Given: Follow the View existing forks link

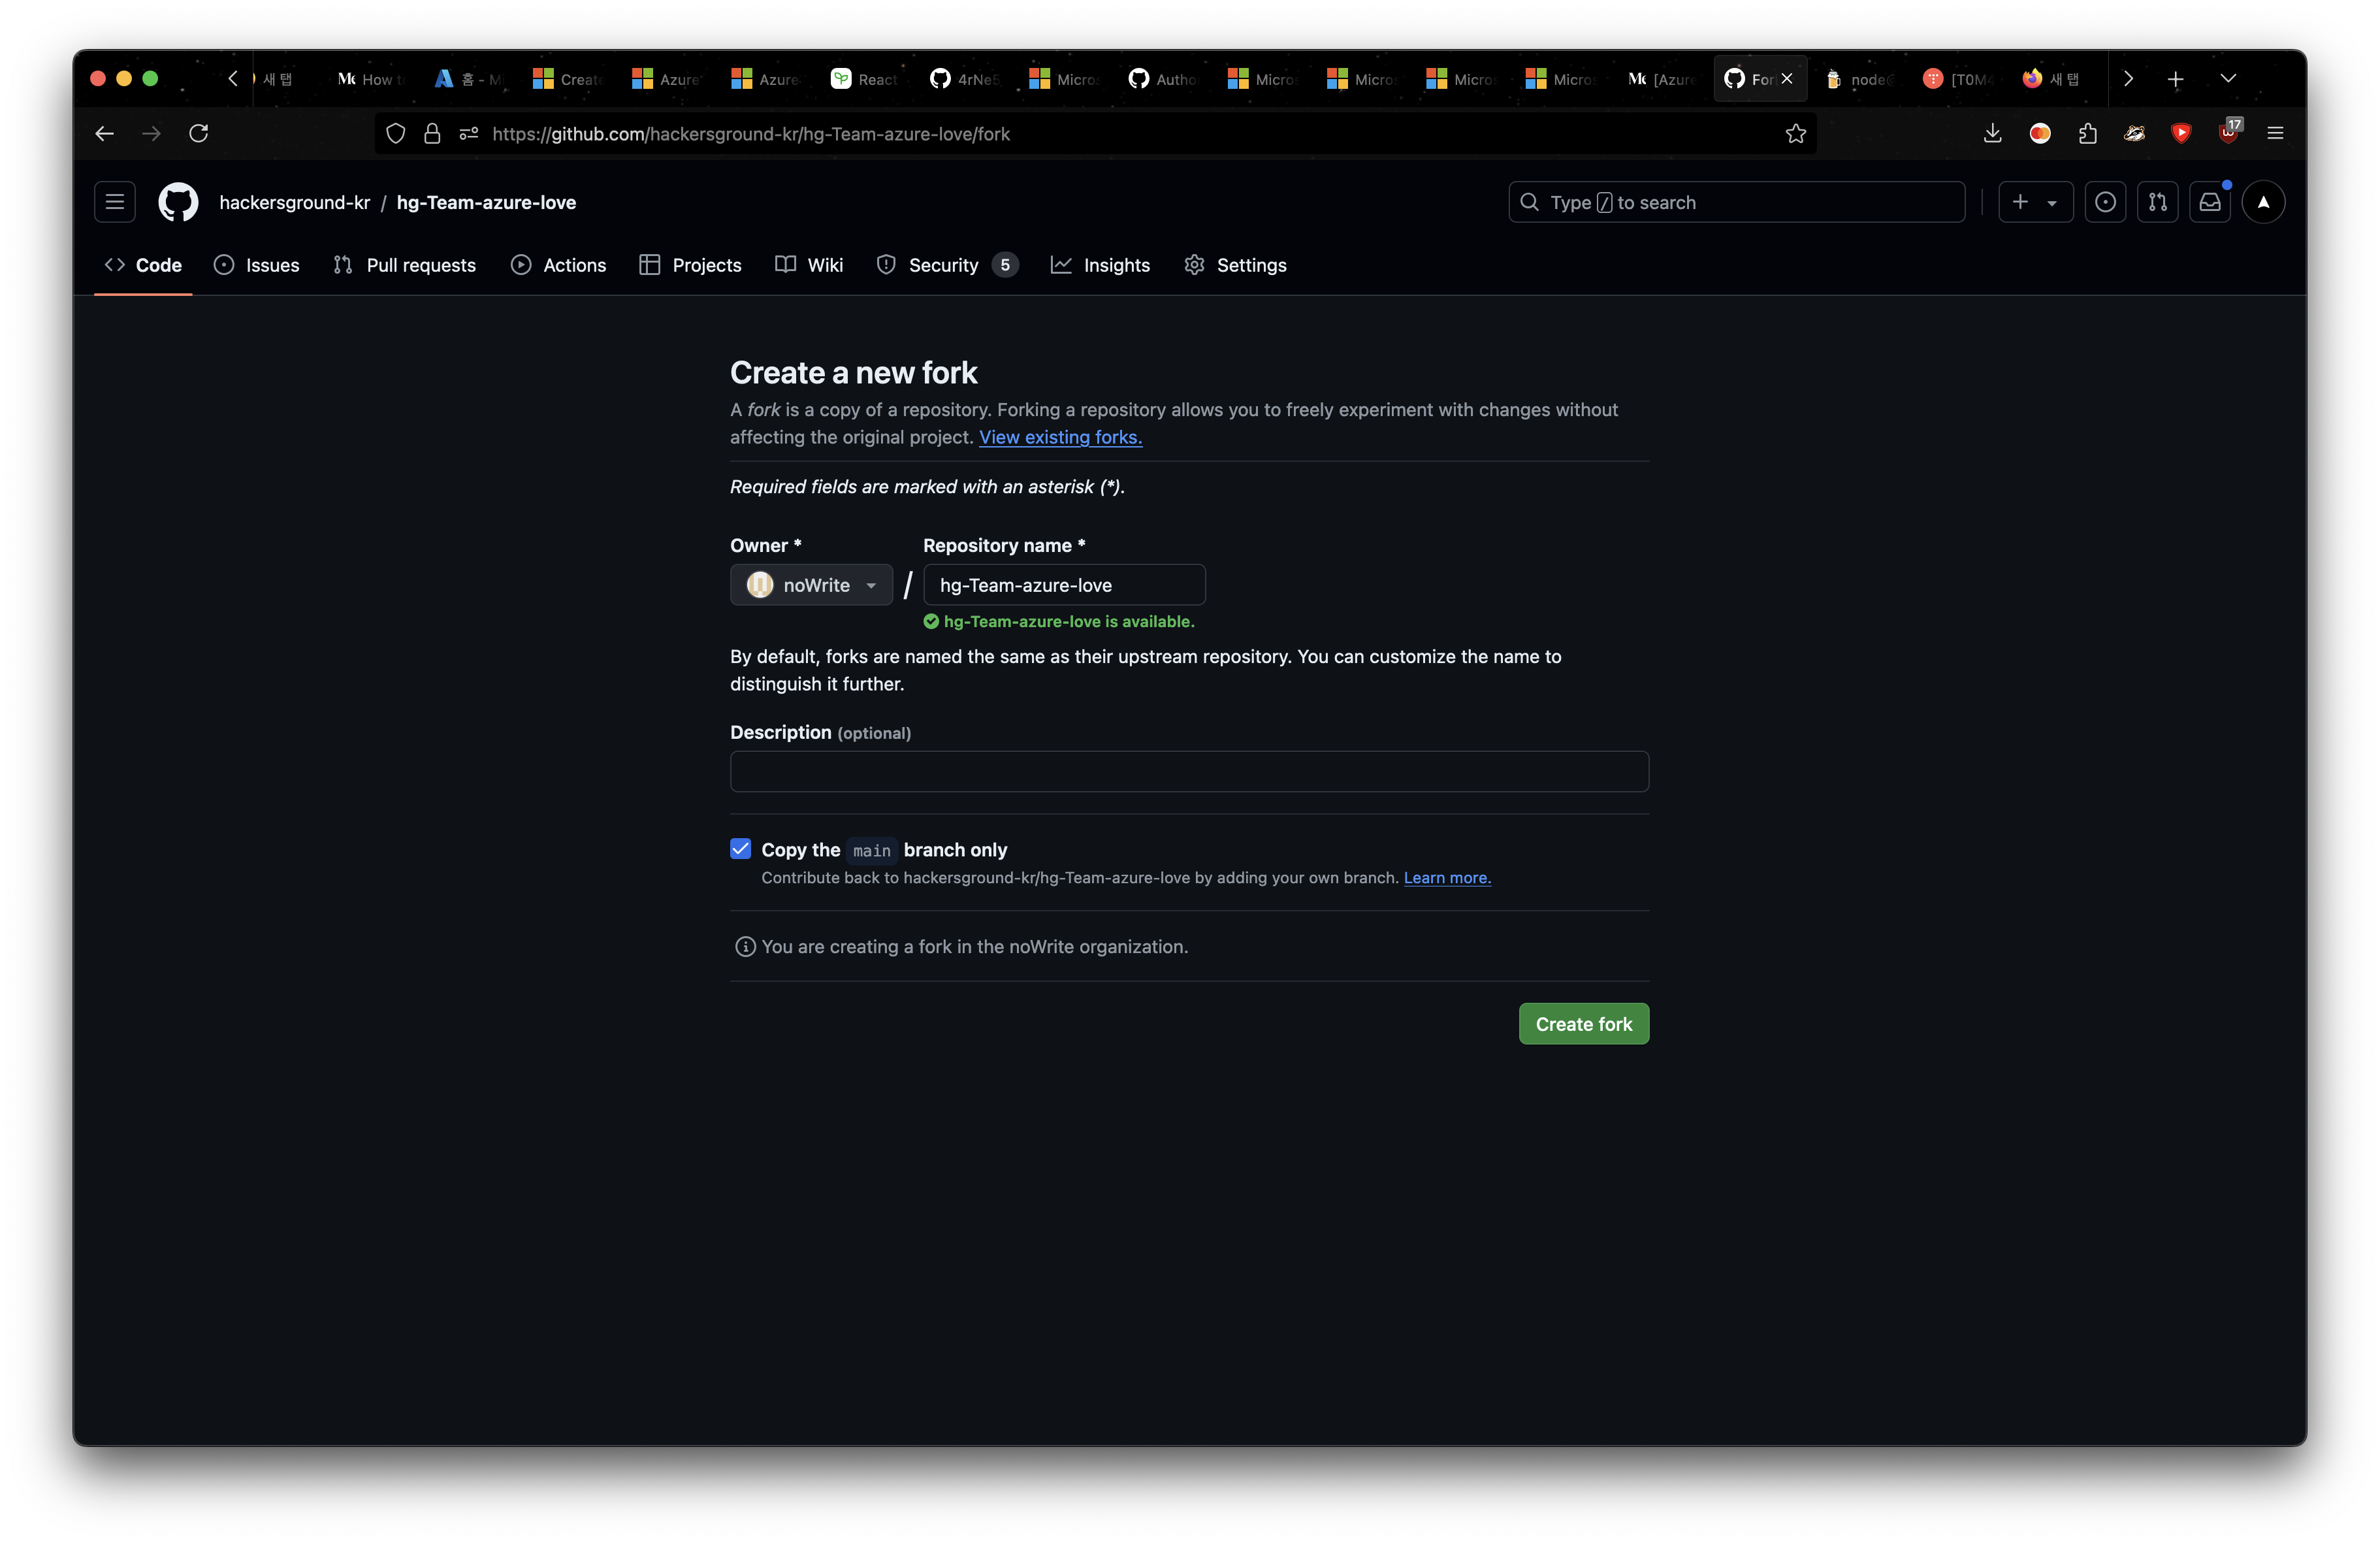Looking at the screenshot, I should point(1060,437).
